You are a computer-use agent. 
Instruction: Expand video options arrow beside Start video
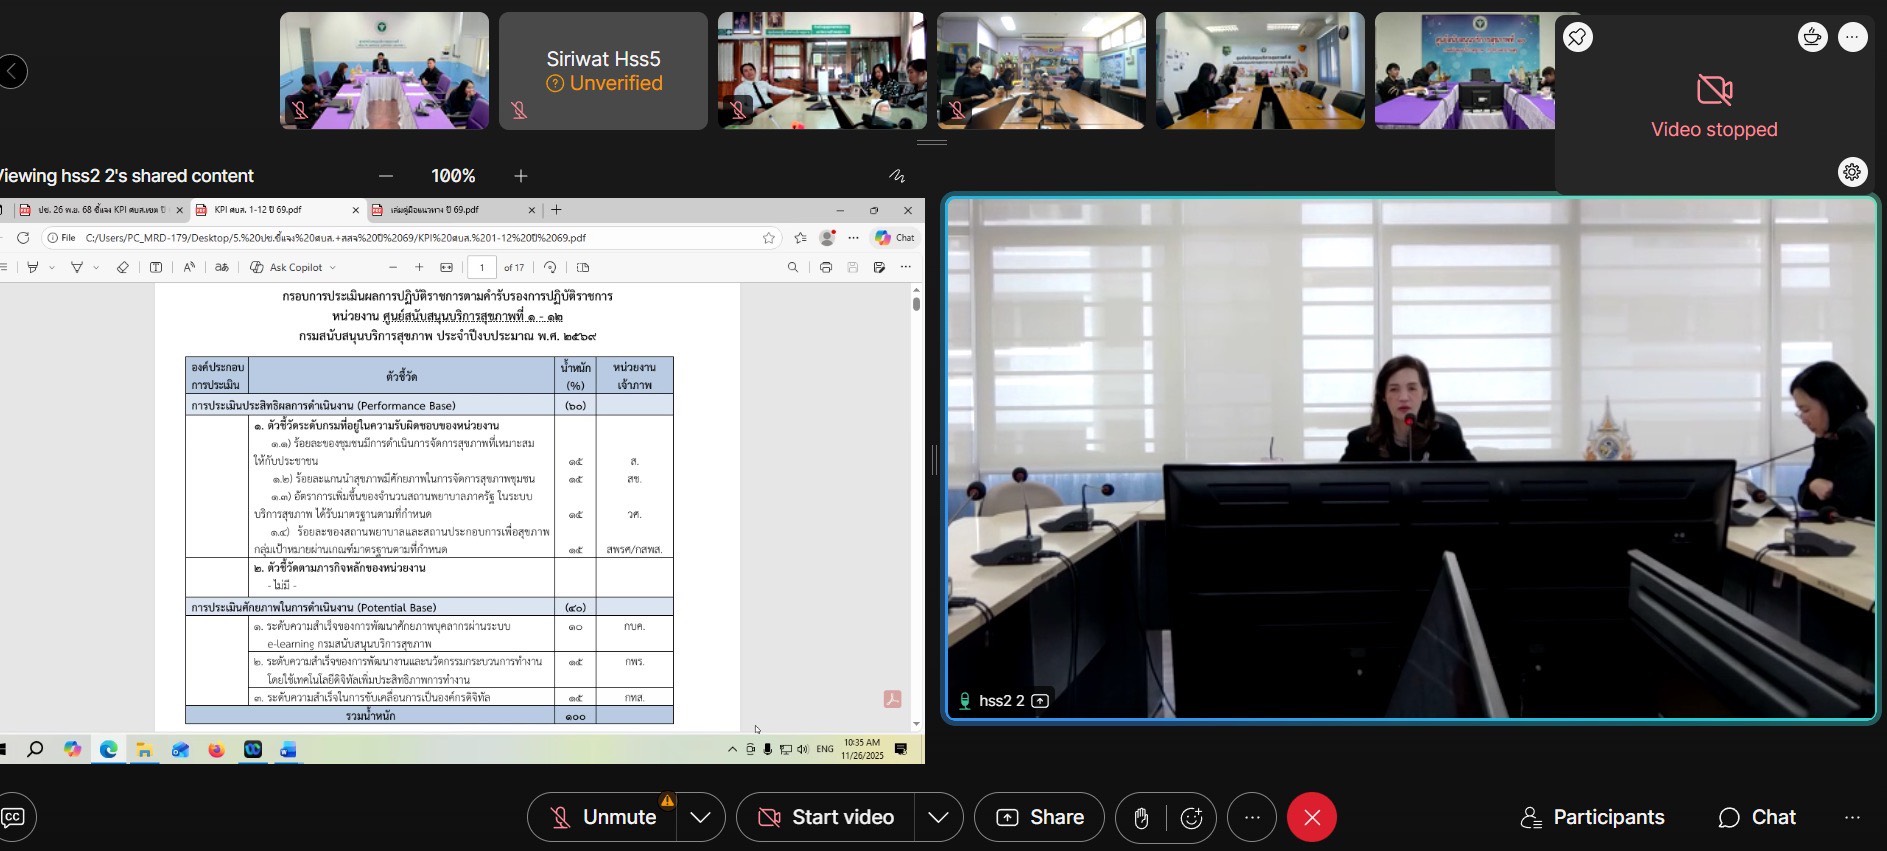(938, 818)
